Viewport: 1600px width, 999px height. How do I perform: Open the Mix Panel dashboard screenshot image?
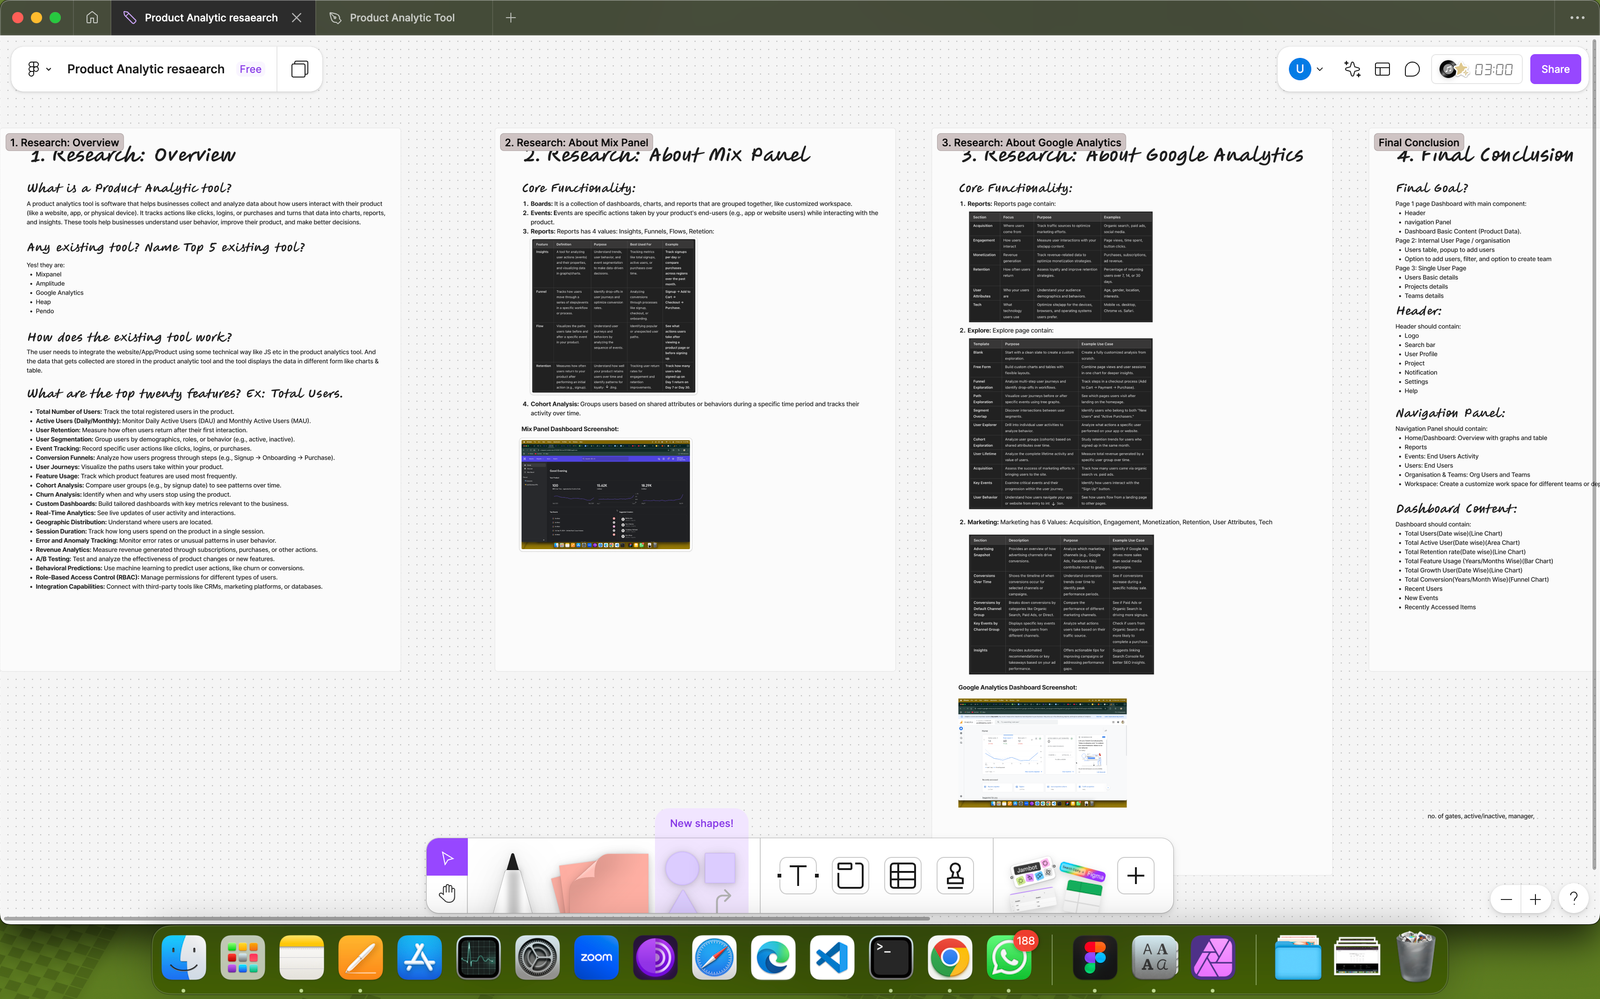[605, 494]
